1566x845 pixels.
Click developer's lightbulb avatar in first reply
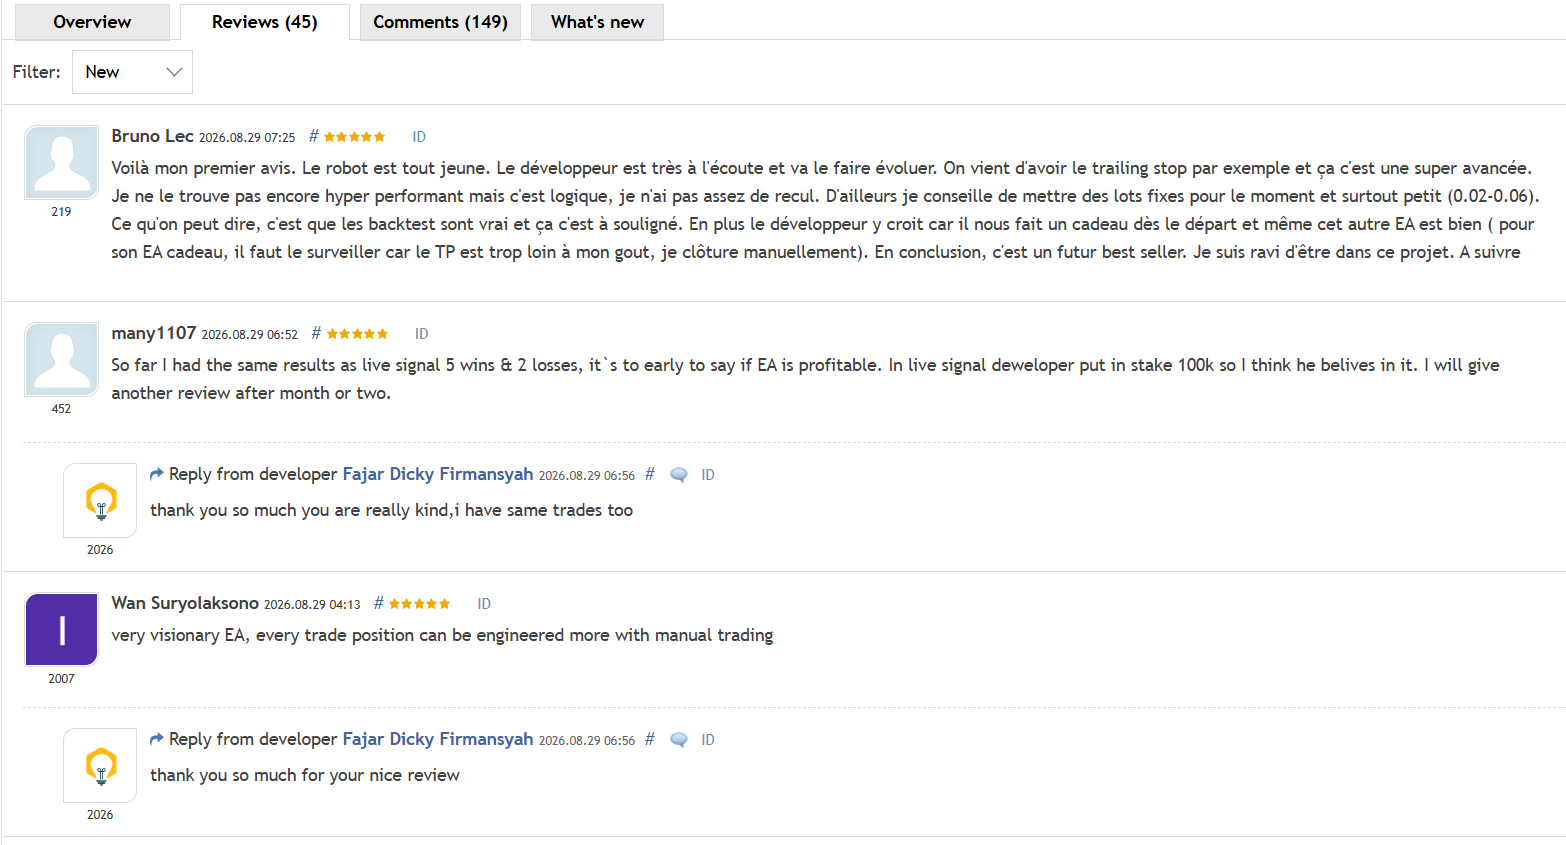pos(100,500)
